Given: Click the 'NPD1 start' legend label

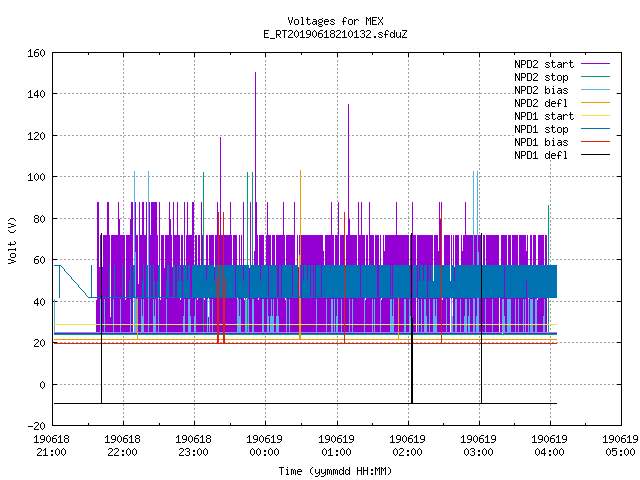Looking at the screenshot, I should tap(544, 116).
